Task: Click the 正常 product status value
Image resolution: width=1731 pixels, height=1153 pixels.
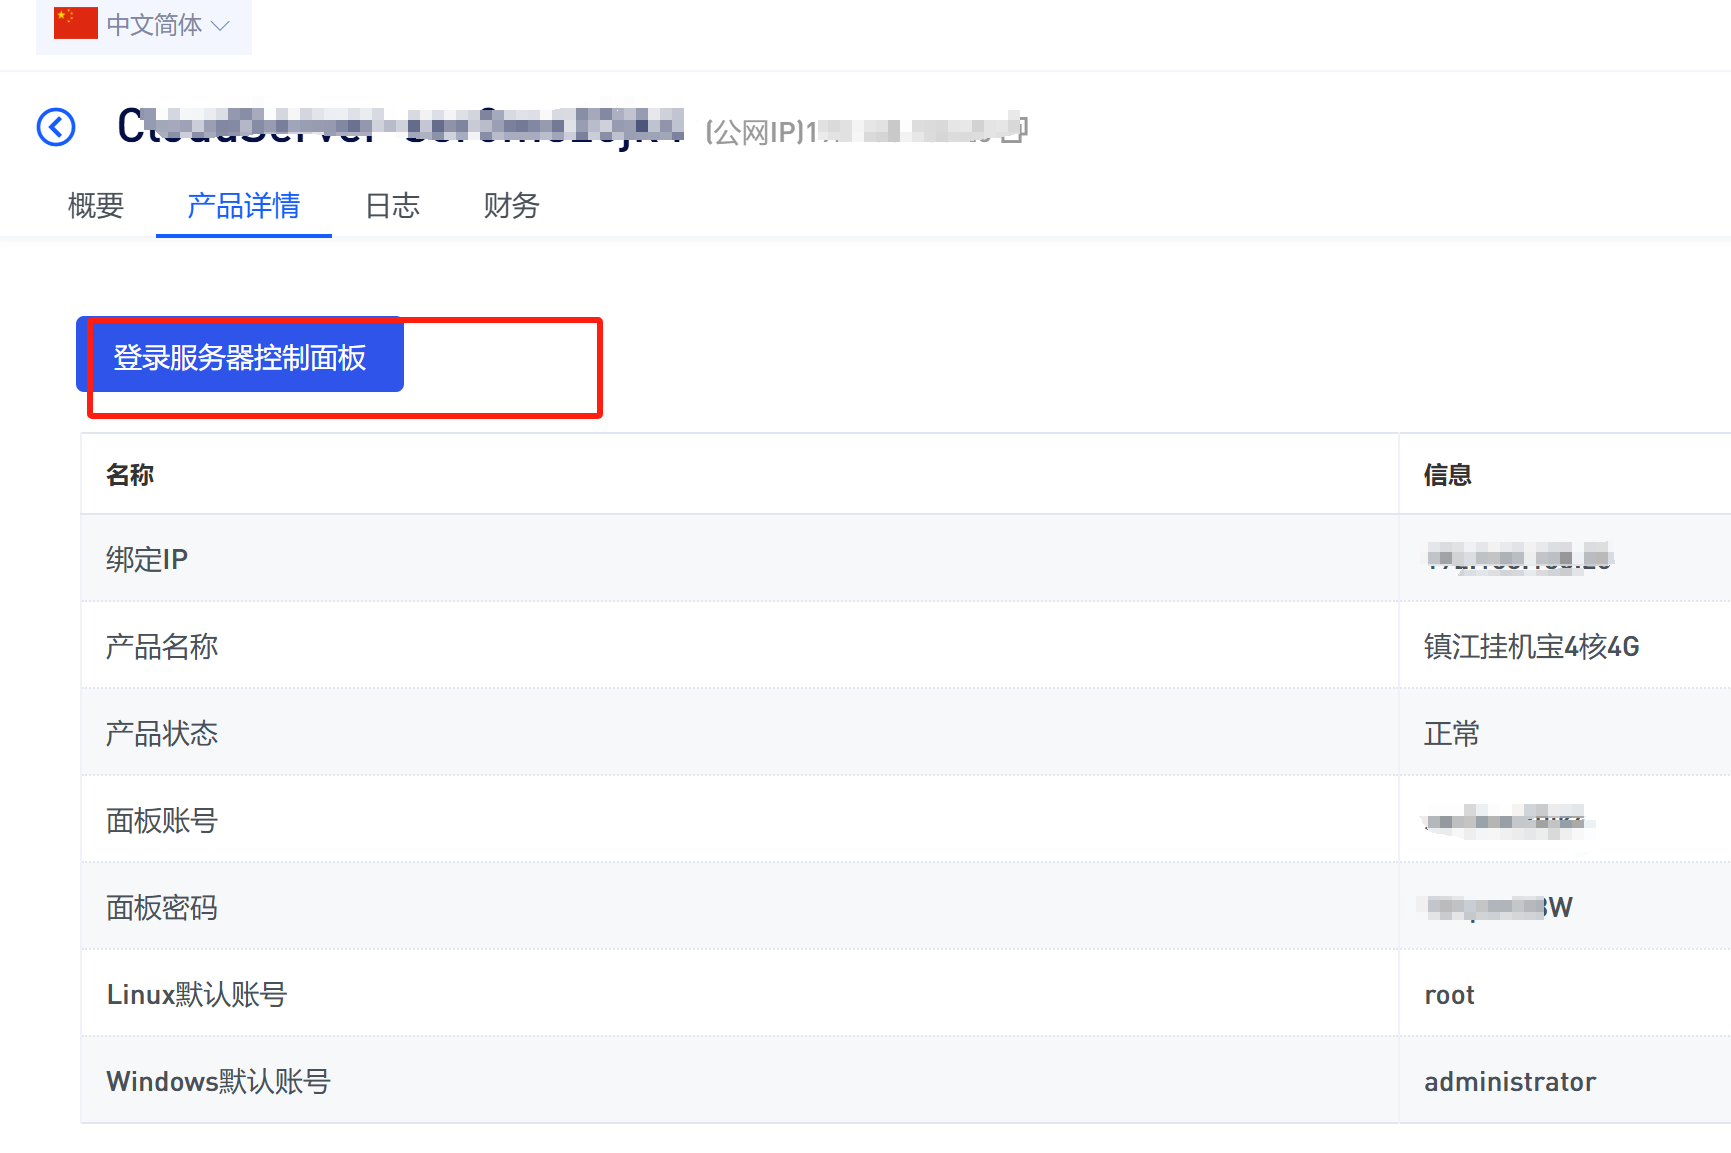Action: 1452,734
